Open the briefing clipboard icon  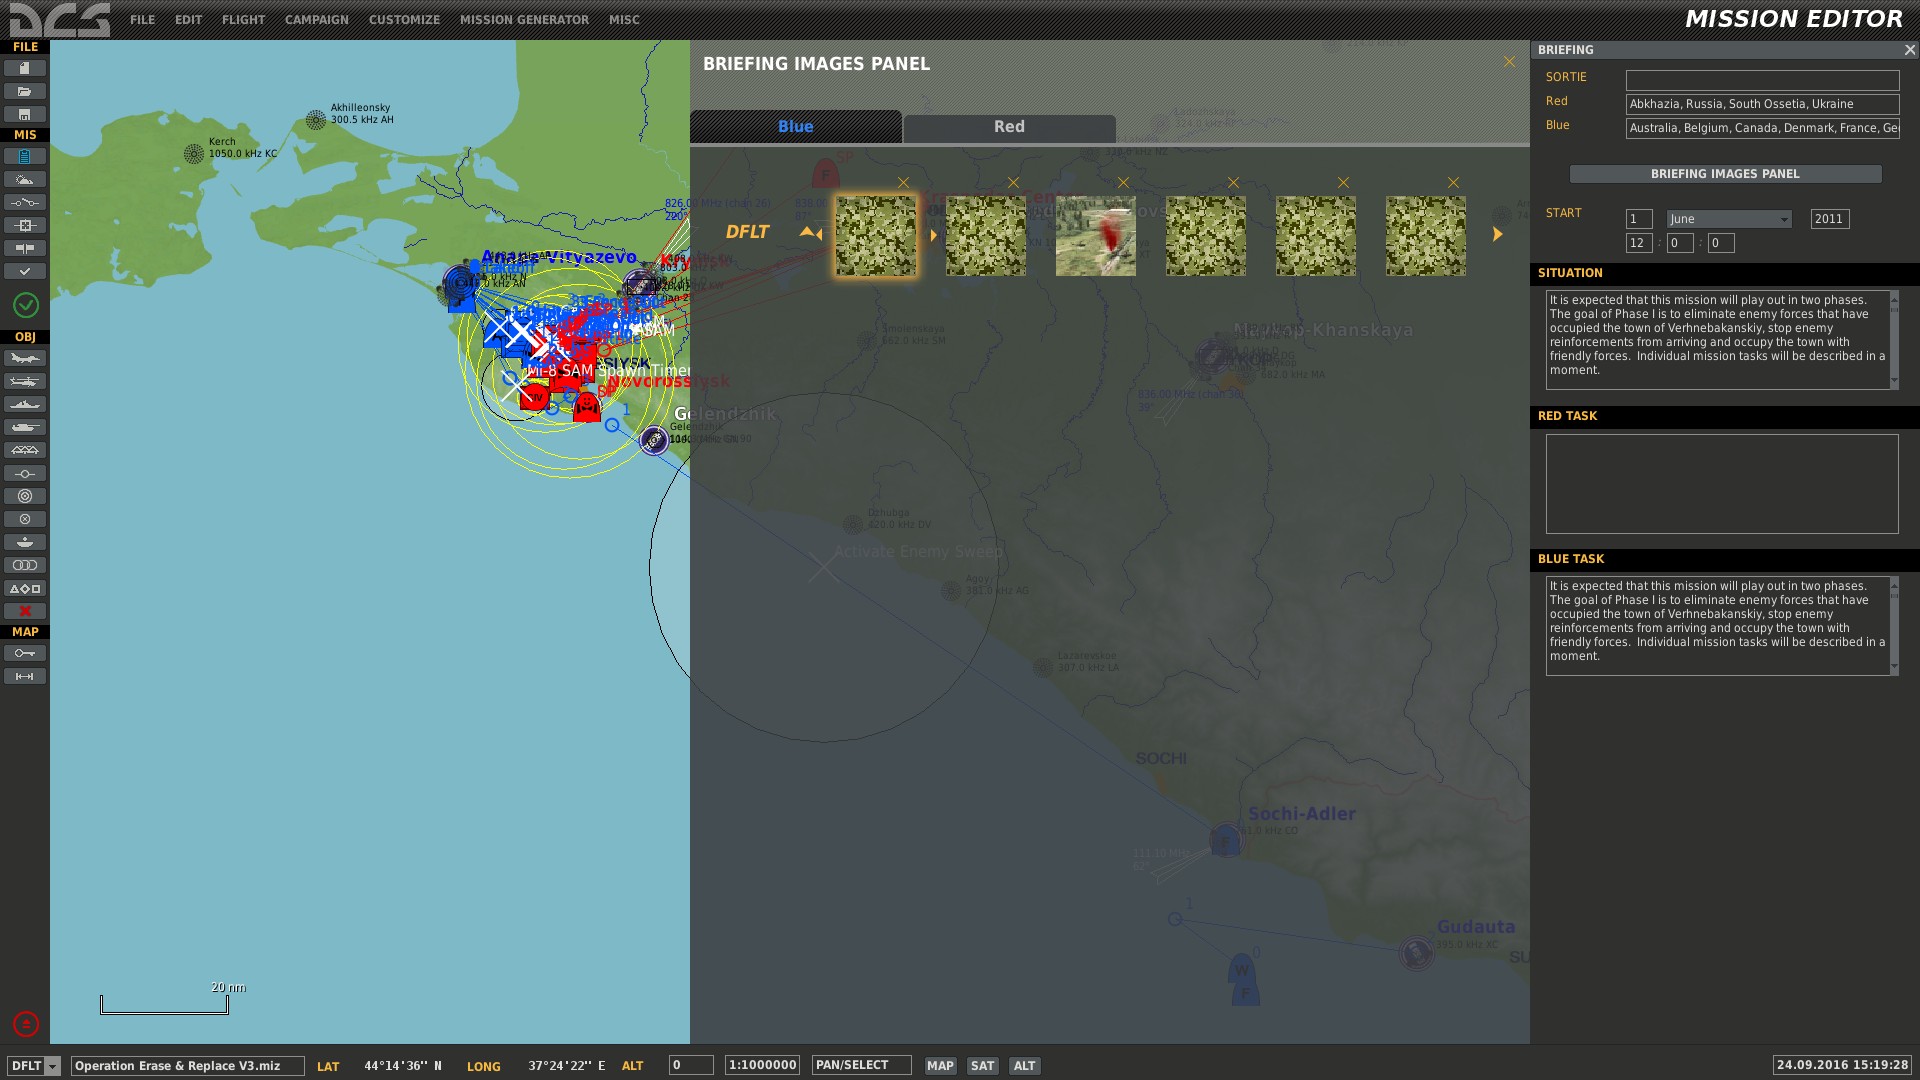[25, 156]
